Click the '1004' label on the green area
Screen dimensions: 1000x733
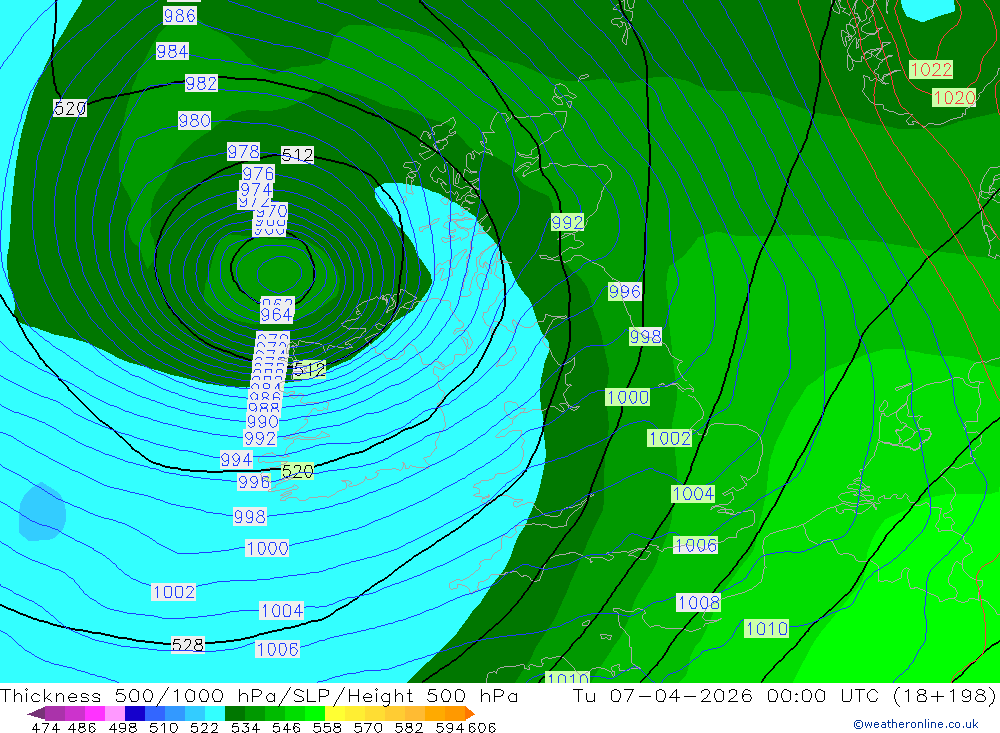(693, 494)
